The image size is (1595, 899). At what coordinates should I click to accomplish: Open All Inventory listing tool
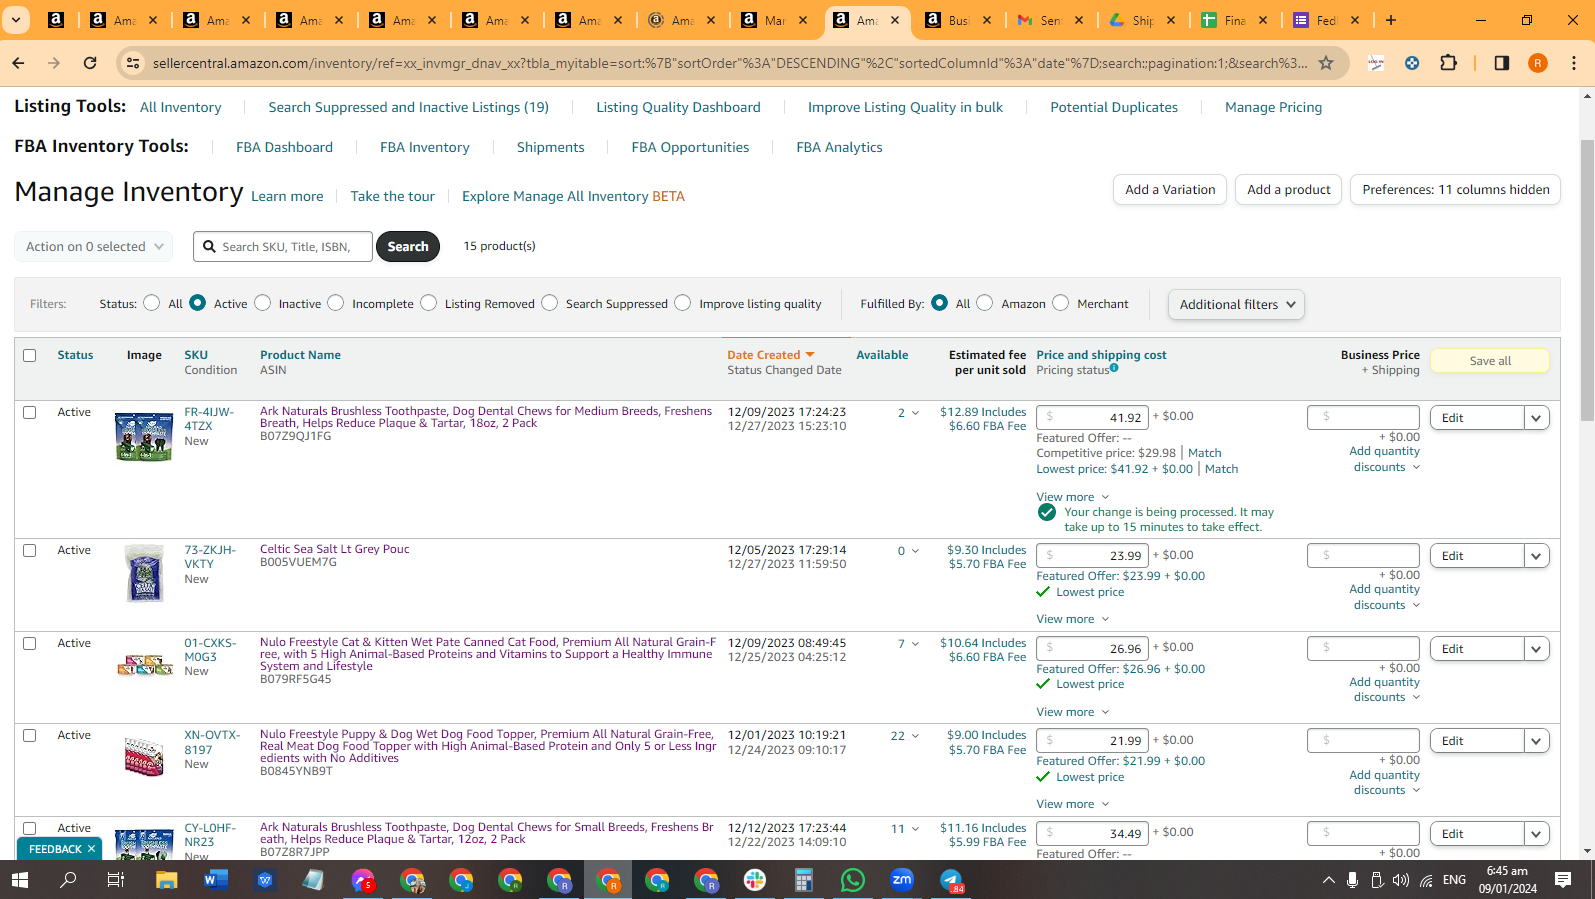coord(181,107)
